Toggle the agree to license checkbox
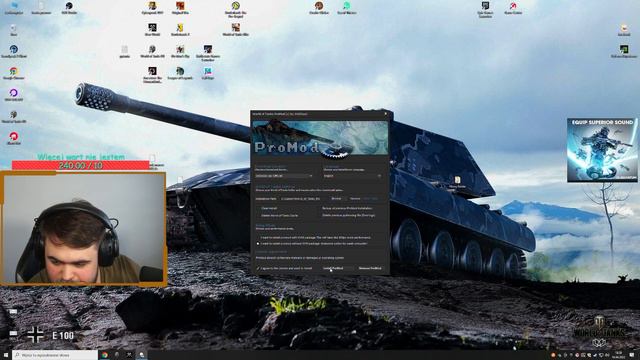Viewport: 640px width, 360px height. click(258, 268)
